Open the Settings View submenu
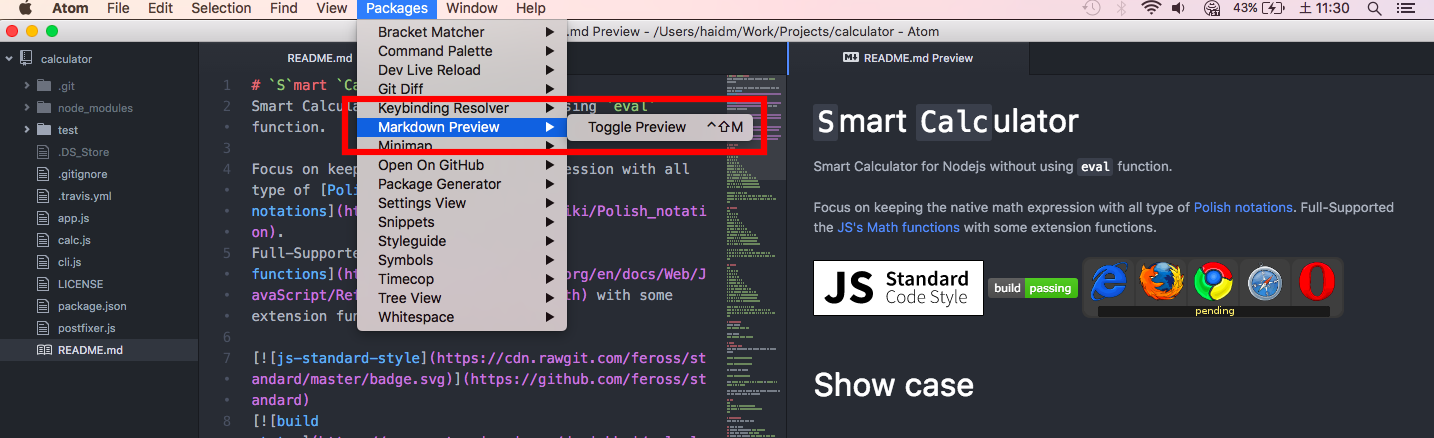The width and height of the screenshot is (1434, 438). coord(462,203)
